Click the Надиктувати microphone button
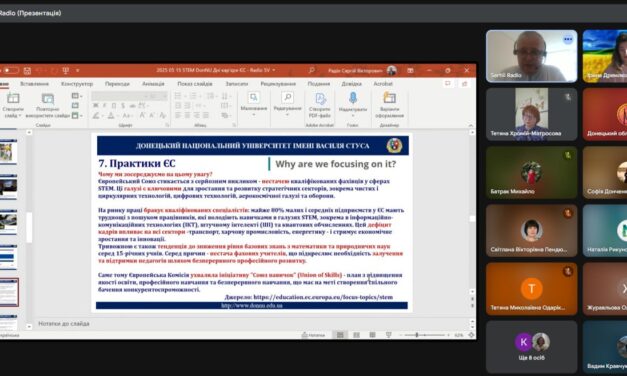Viewport: 627px width, 376px height. tap(353, 105)
